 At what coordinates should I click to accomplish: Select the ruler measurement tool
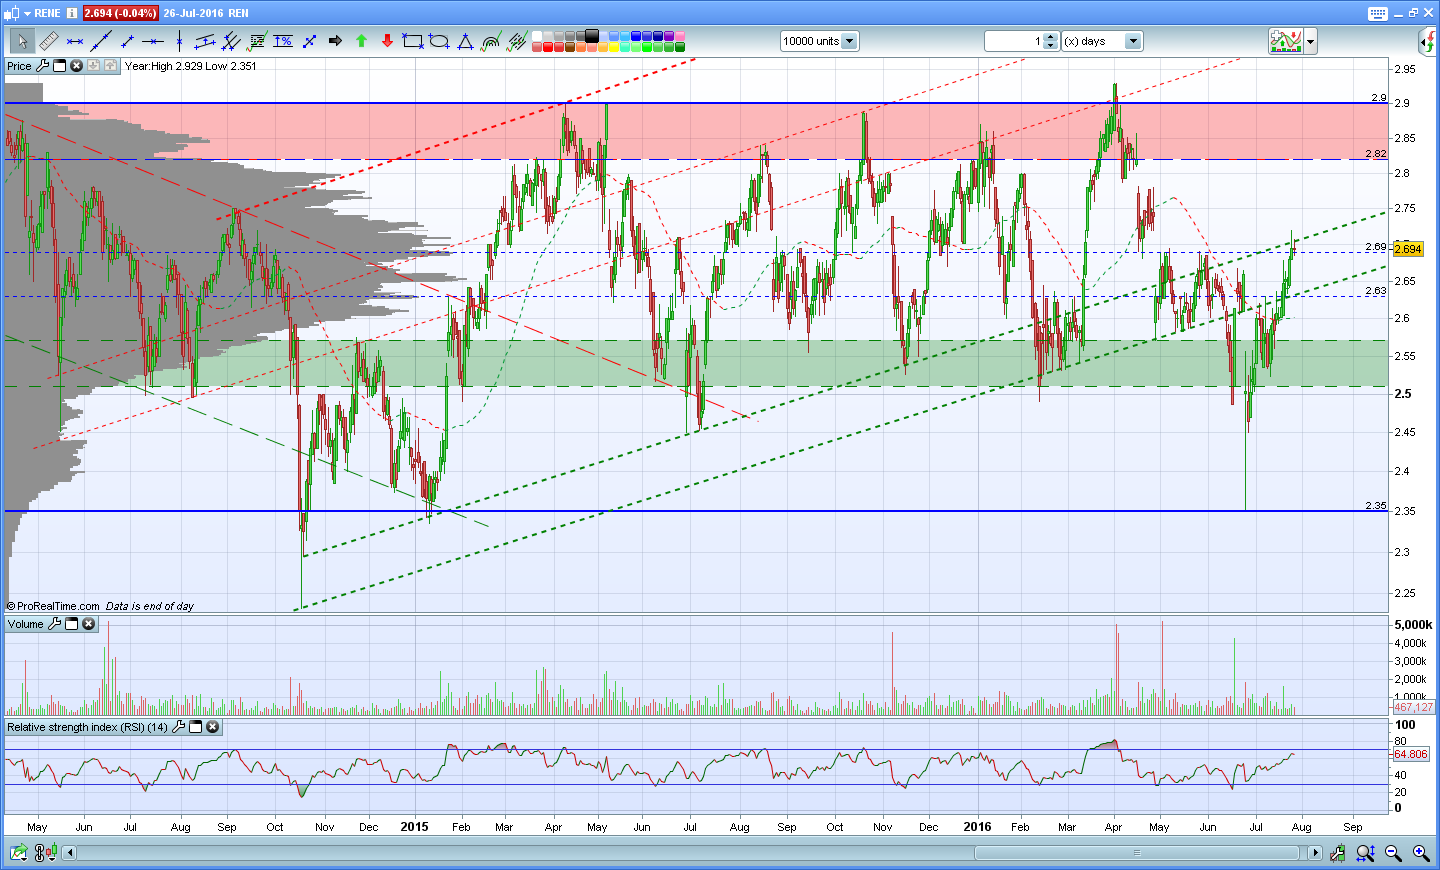[x=48, y=41]
